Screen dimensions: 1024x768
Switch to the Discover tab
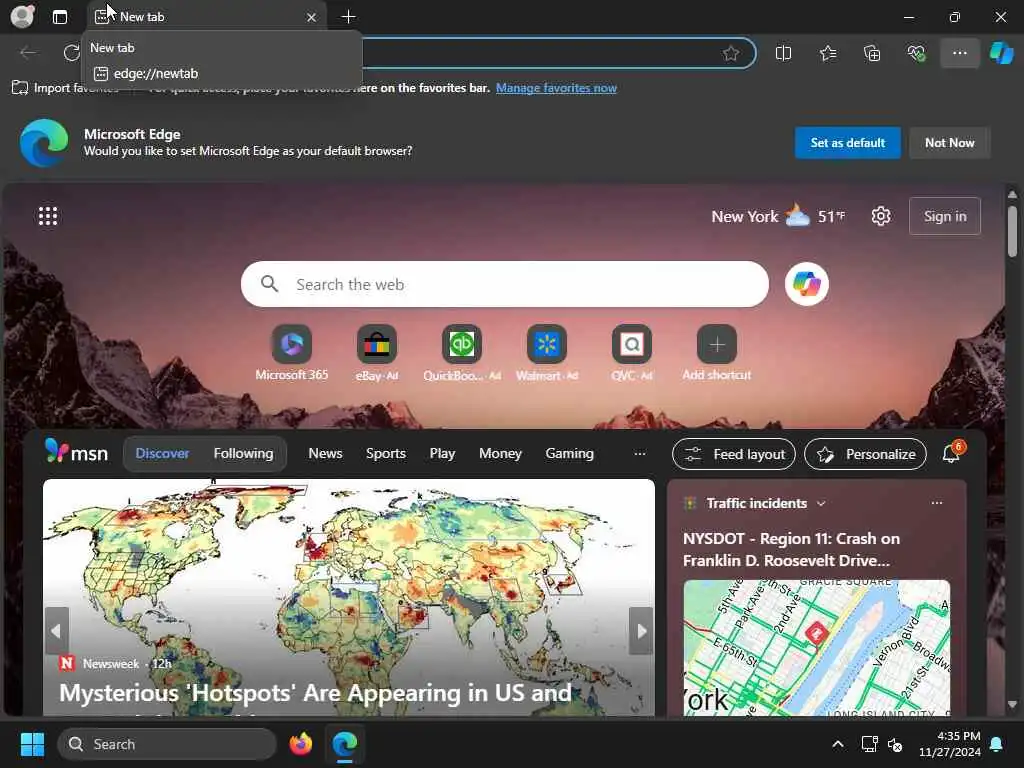(x=162, y=453)
